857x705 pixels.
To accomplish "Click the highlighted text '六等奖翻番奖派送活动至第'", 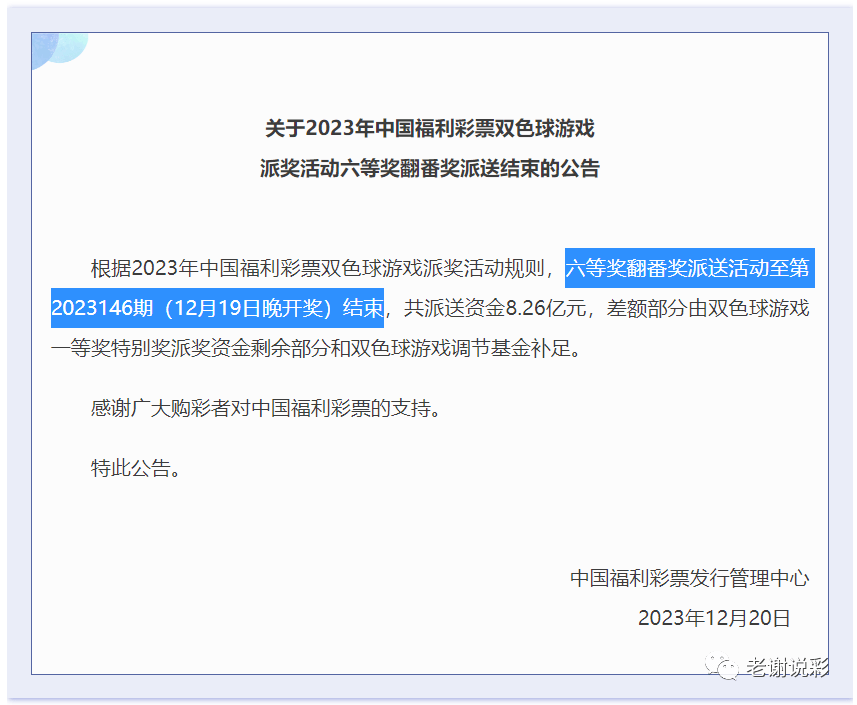I will 688,268.
